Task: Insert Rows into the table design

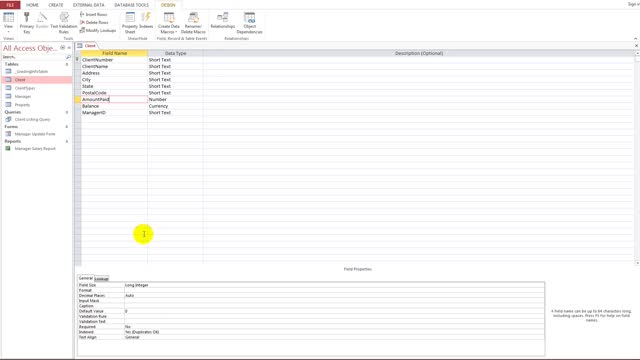Action: coord(93,14)
